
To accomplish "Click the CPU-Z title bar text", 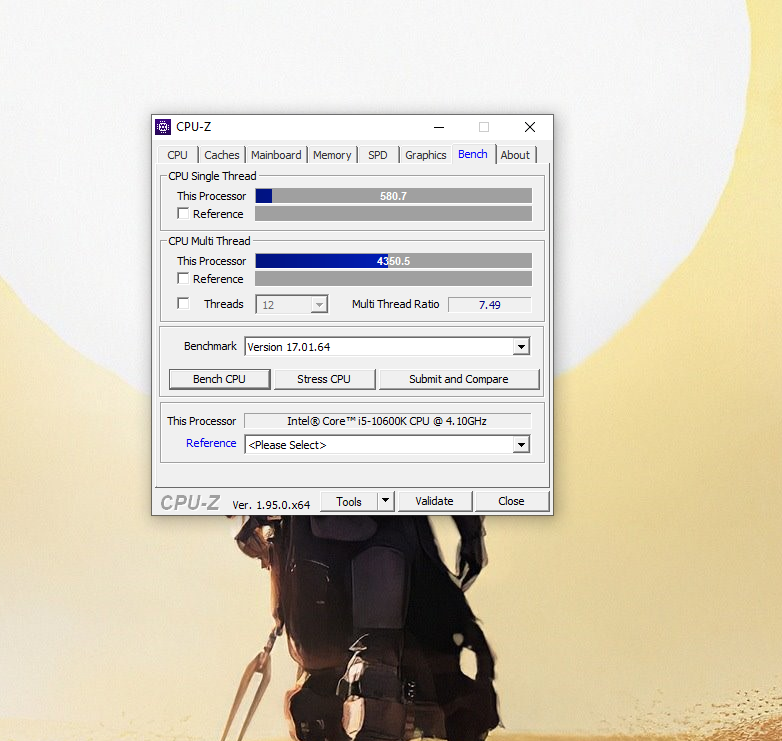I will tap(194, 127).
